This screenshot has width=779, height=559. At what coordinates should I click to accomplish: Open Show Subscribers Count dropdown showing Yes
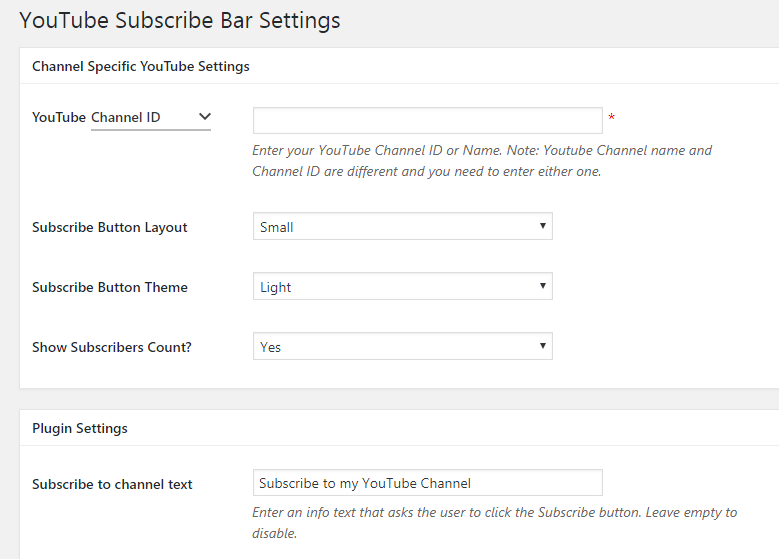(403, 346)
